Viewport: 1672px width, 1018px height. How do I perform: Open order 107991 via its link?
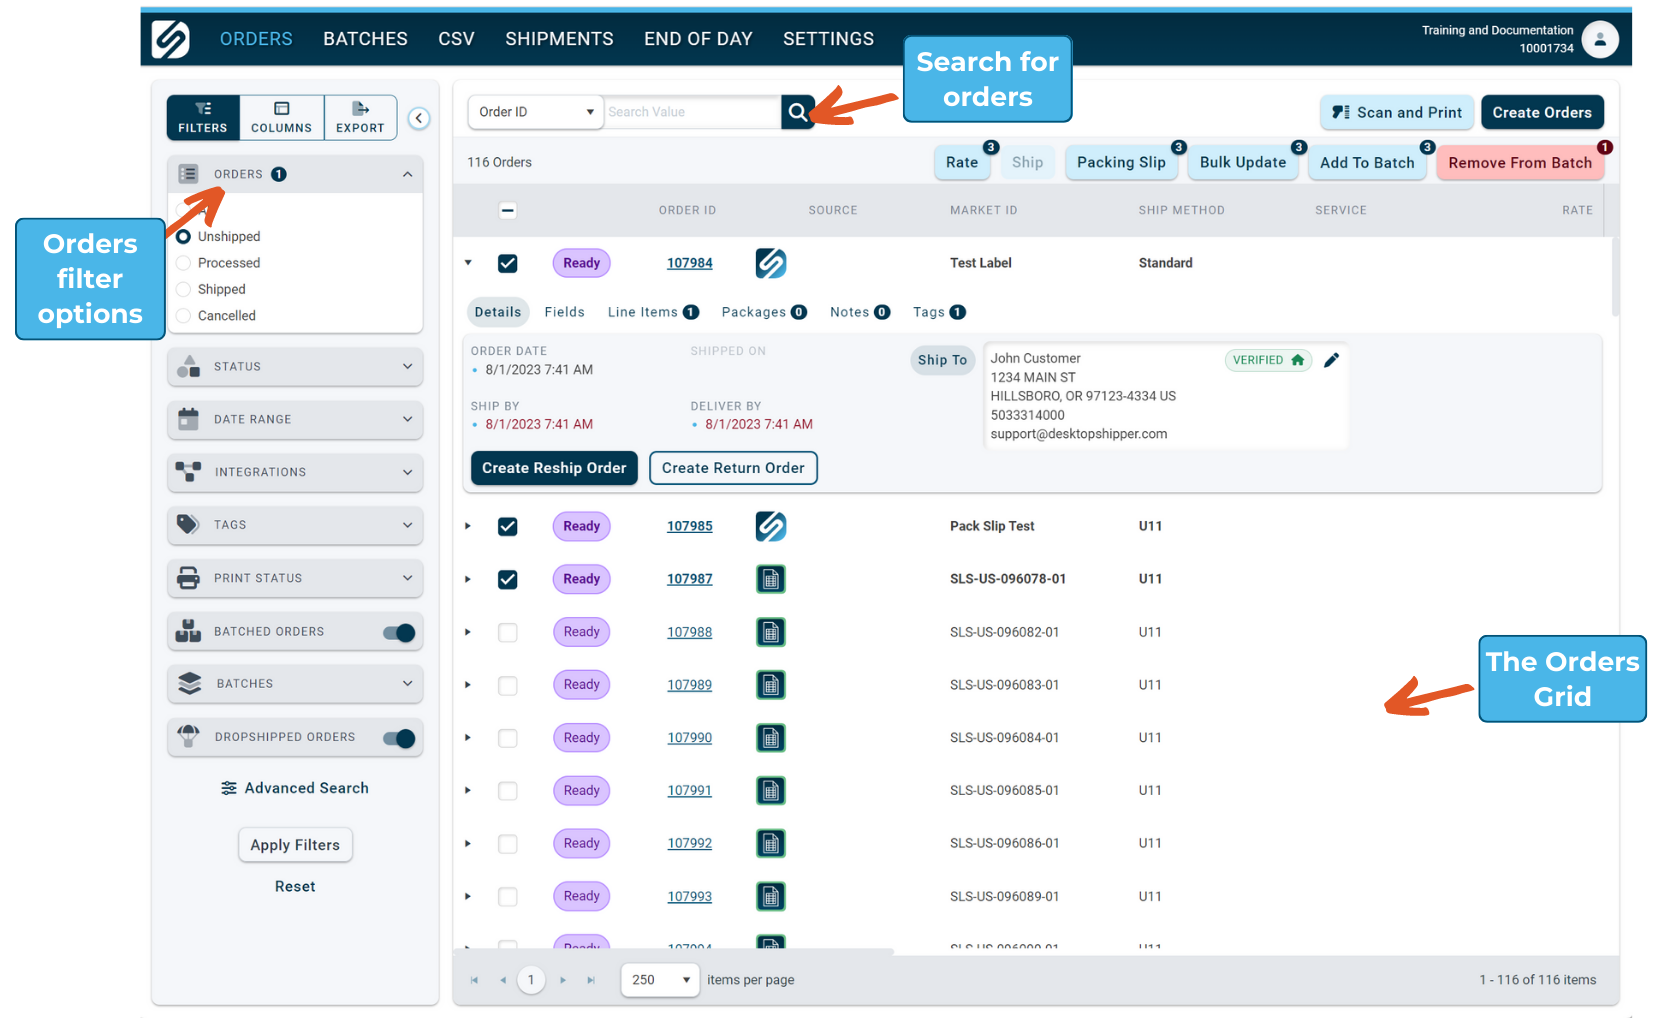[689, 790]
